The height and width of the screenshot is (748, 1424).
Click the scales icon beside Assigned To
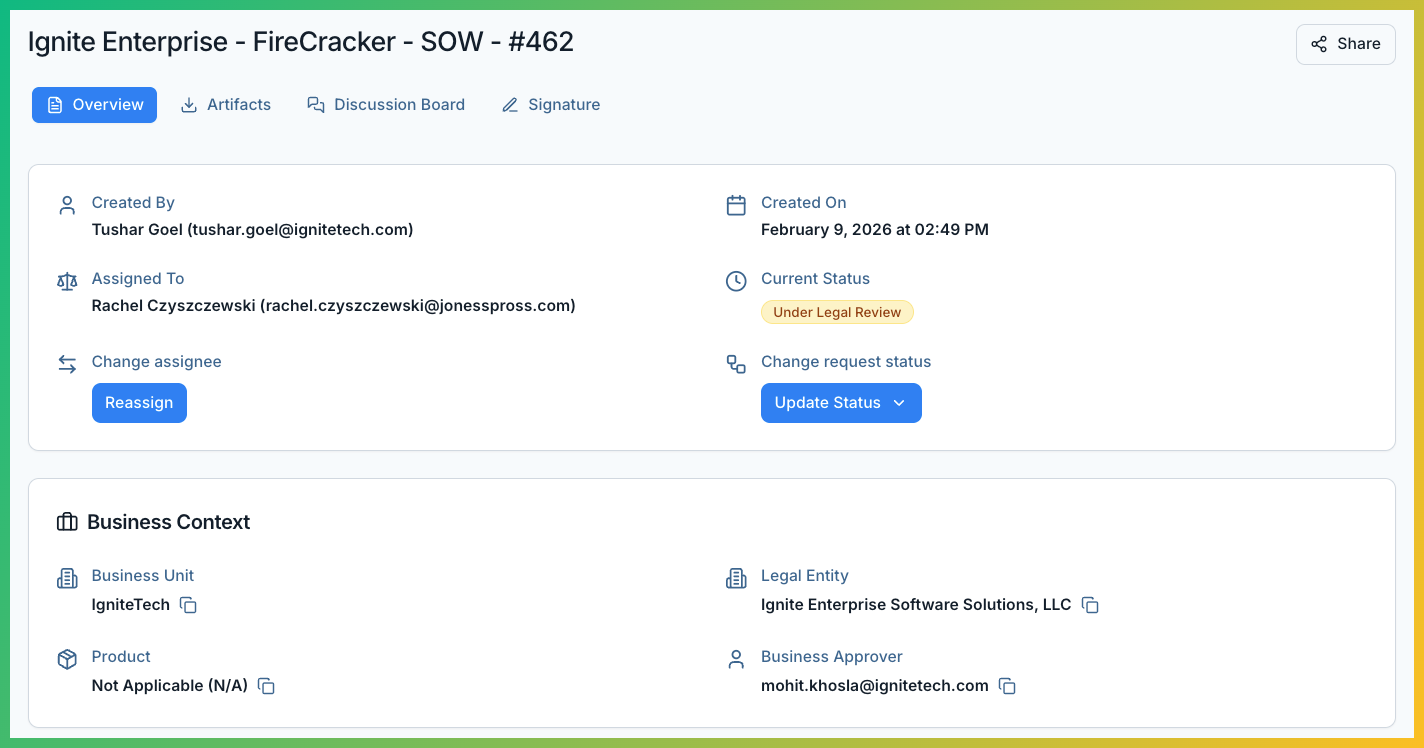point(67,282)
